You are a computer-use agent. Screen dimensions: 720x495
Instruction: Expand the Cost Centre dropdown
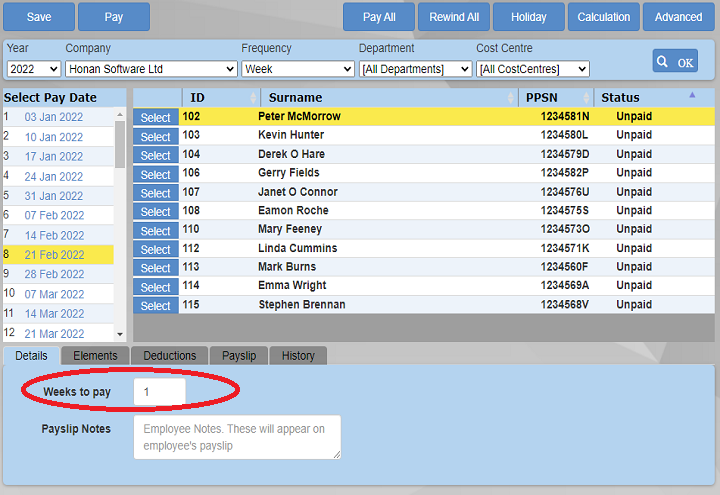[532, 69]
